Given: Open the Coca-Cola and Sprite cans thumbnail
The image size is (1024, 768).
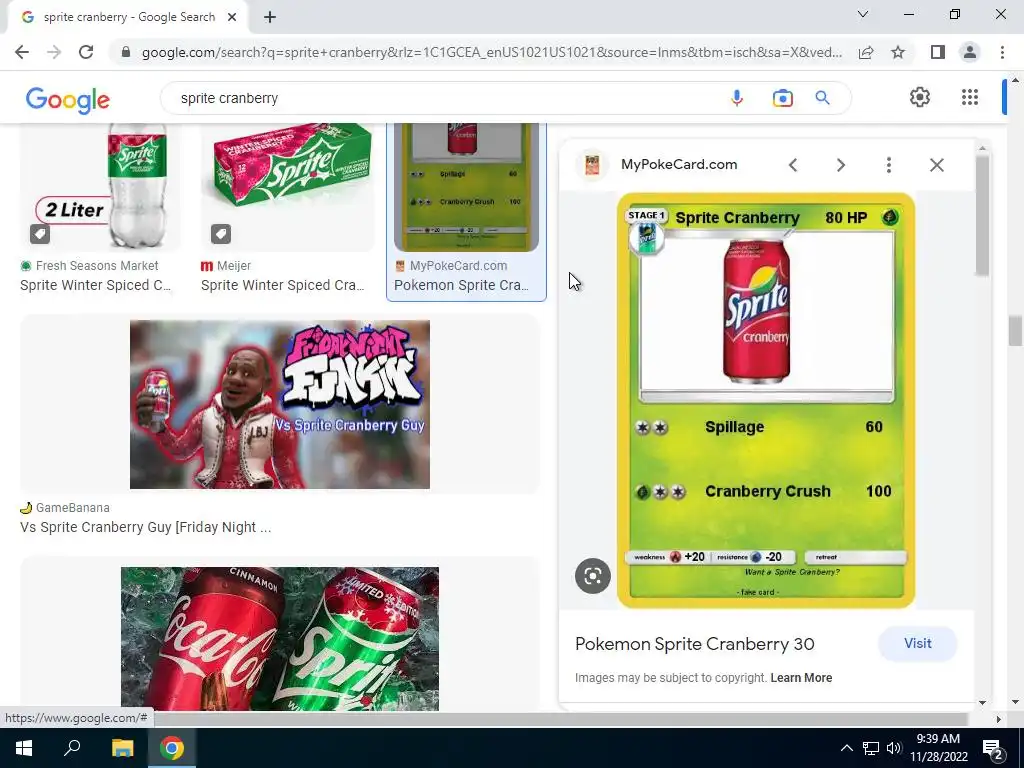Looking at the screenshot, I should tap(280, 639).
